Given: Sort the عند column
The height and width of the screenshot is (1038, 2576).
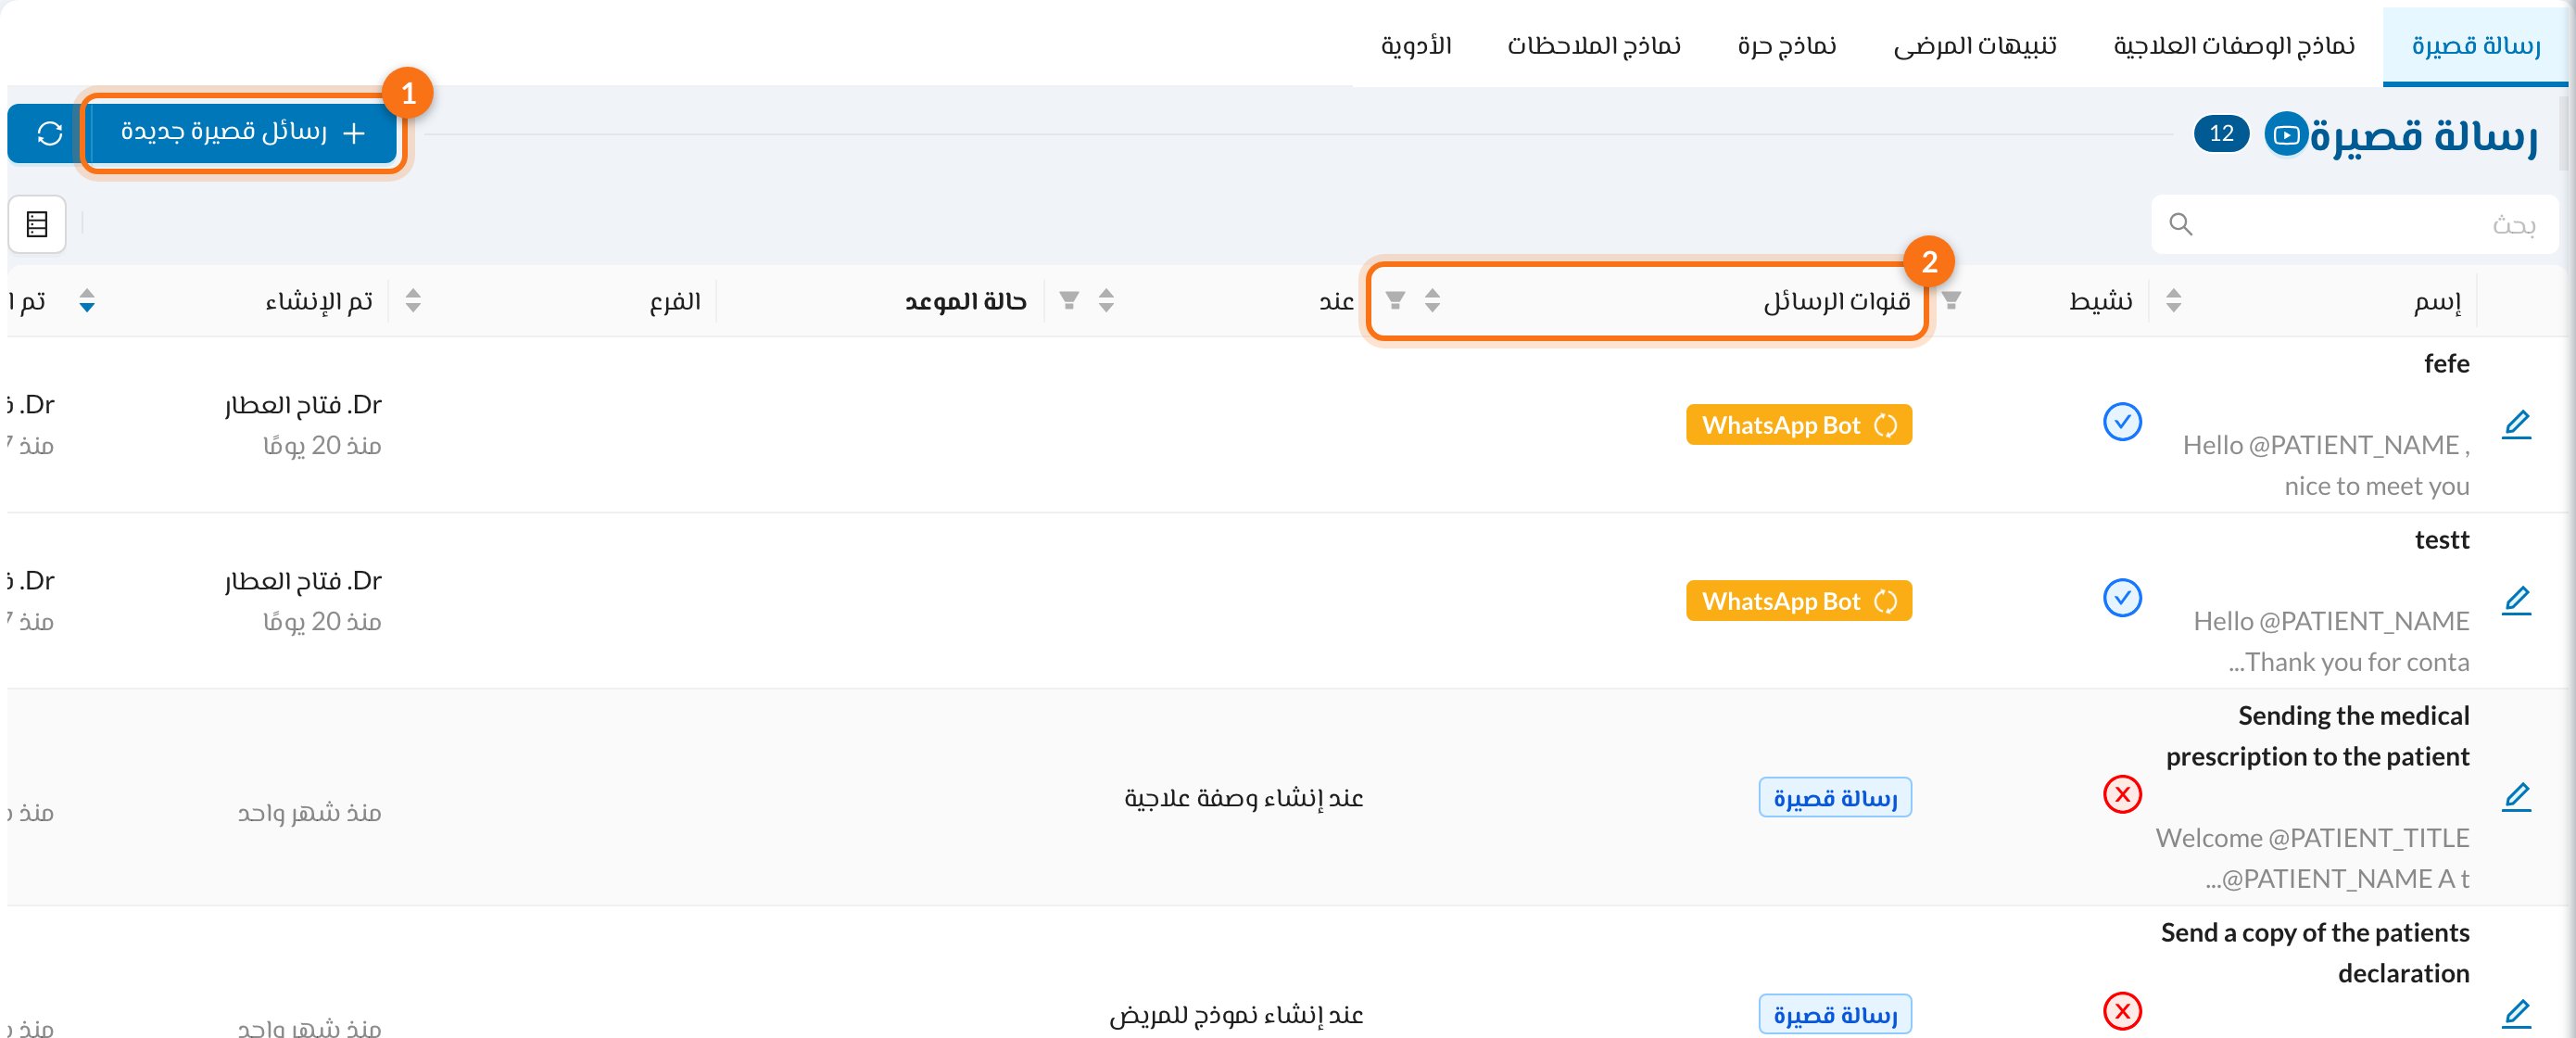Looking at the screenshot, I should (1106, 300).
